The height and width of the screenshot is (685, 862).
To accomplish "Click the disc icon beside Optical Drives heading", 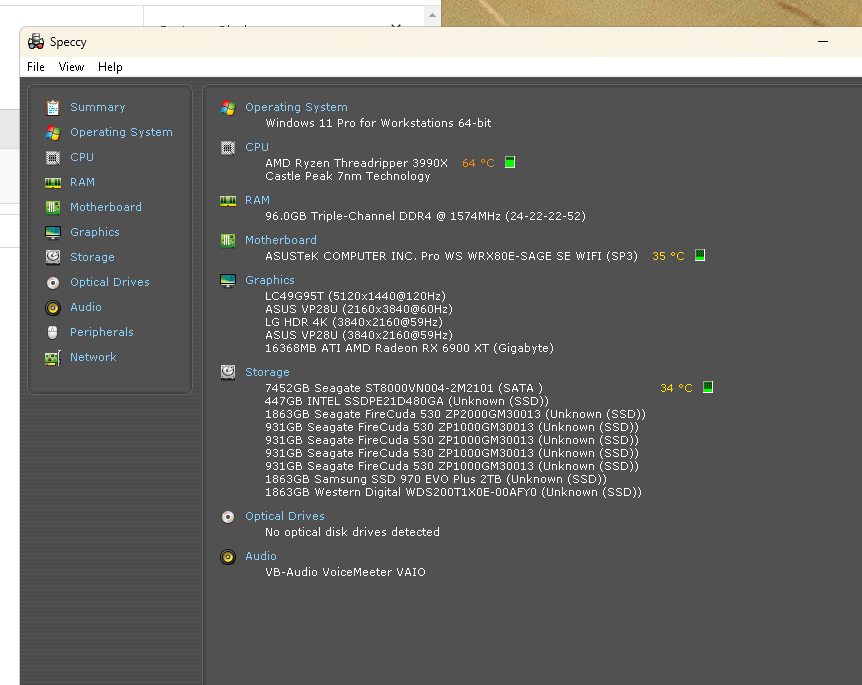I will (228, 517).
